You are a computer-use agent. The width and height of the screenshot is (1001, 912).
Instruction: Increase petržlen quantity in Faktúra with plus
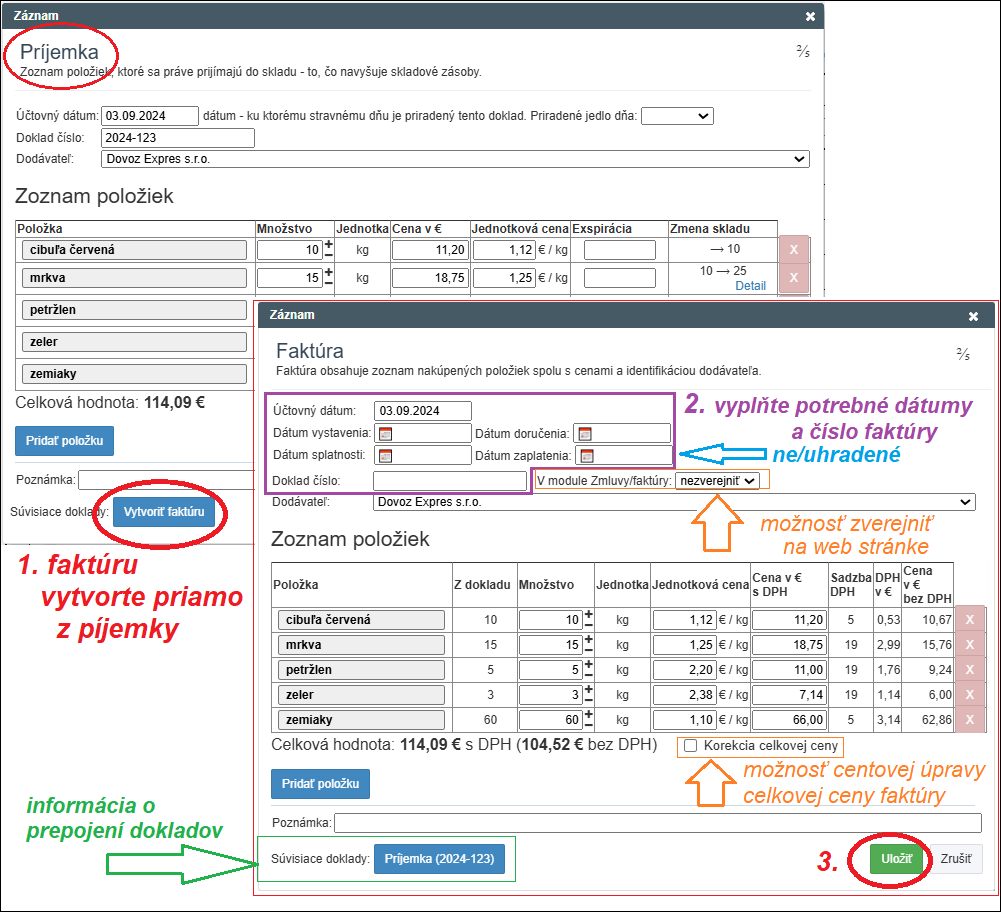(589, 664)
